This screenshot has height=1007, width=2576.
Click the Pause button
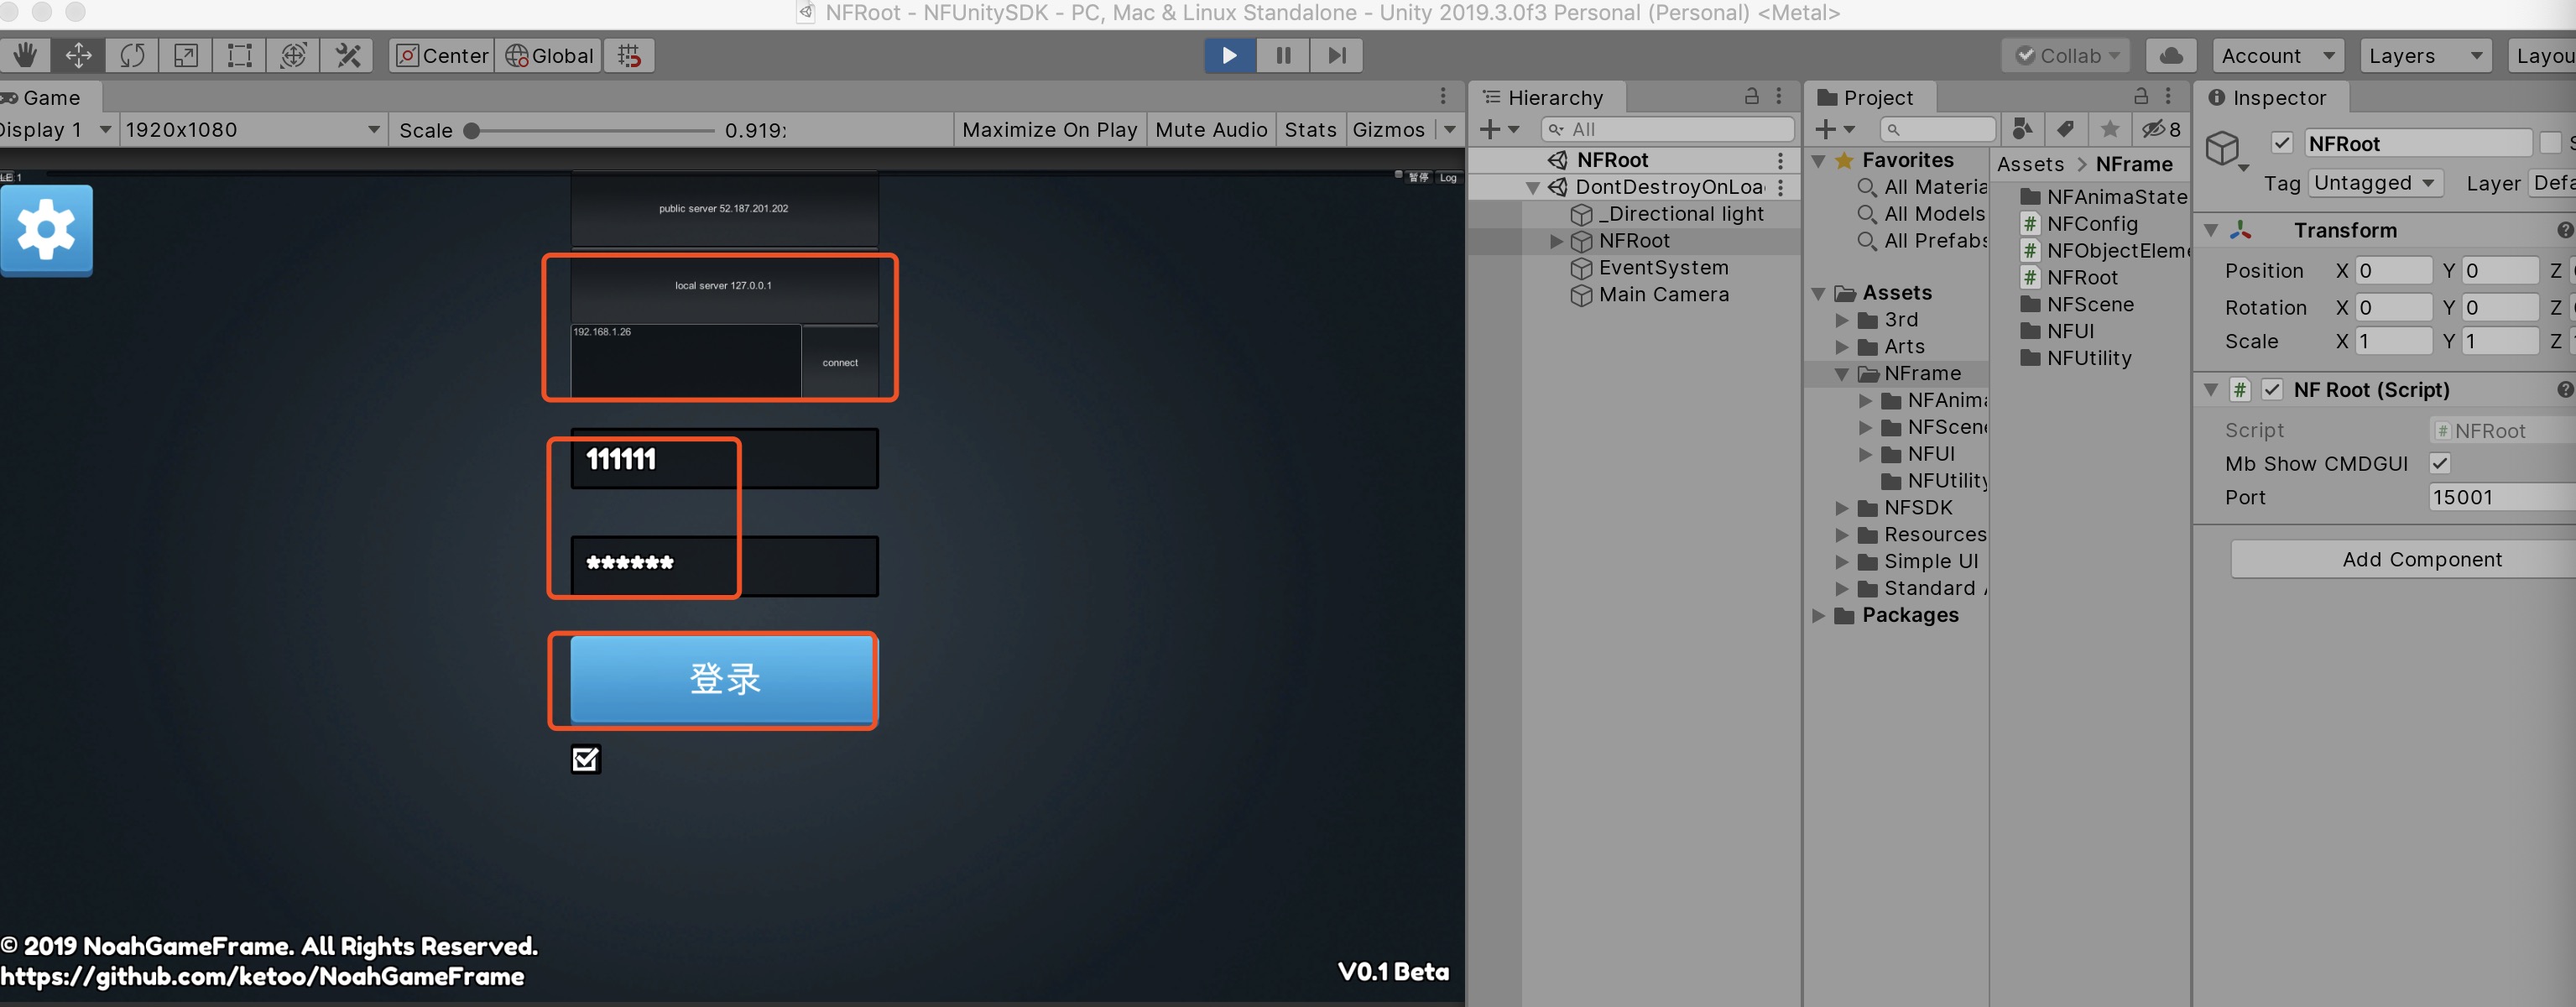[x=1283, y=55]
